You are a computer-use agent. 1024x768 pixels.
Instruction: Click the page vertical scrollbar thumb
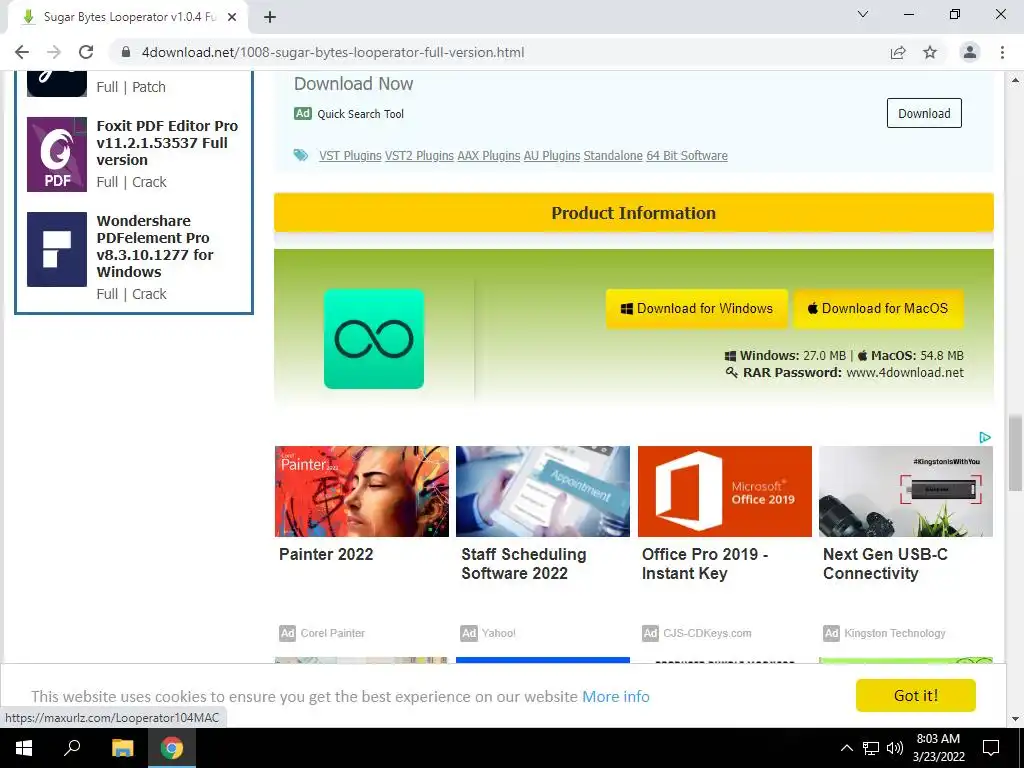[1015, 453]
